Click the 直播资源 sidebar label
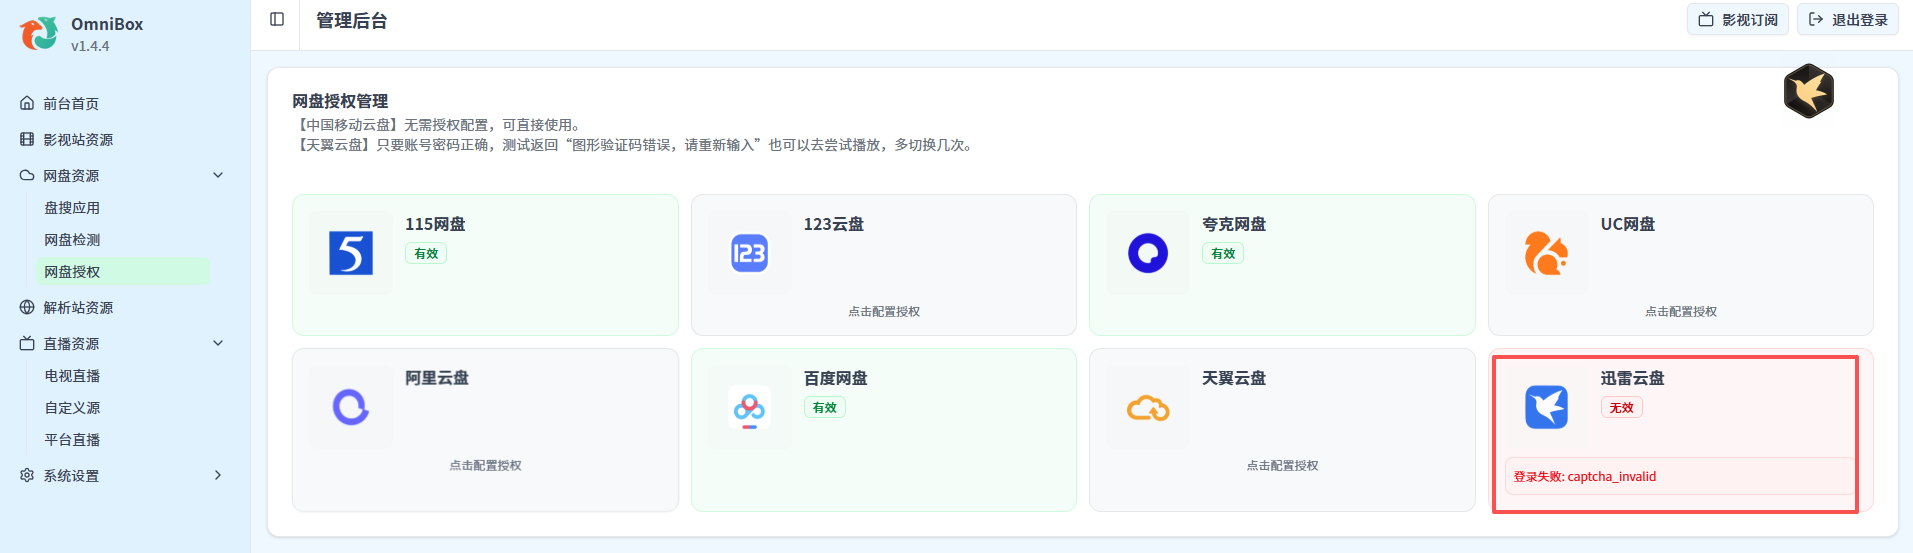 pyautogui.click(x=71, y=343)
